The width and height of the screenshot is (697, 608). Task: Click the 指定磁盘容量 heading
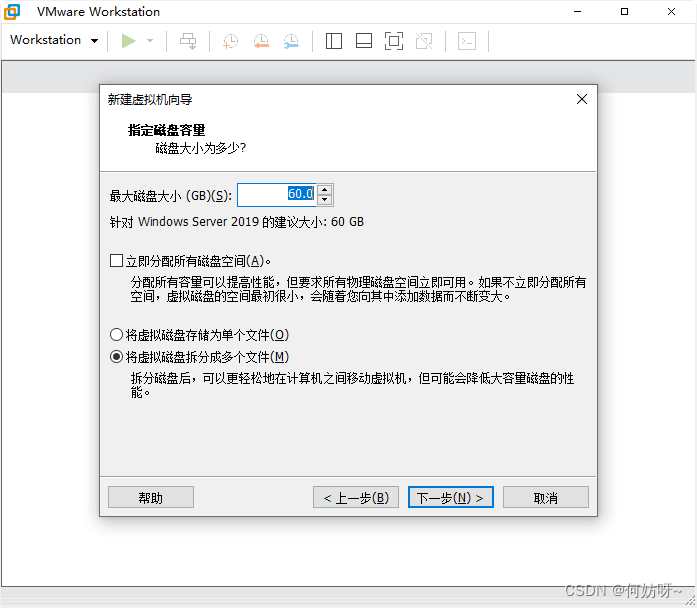166,130
